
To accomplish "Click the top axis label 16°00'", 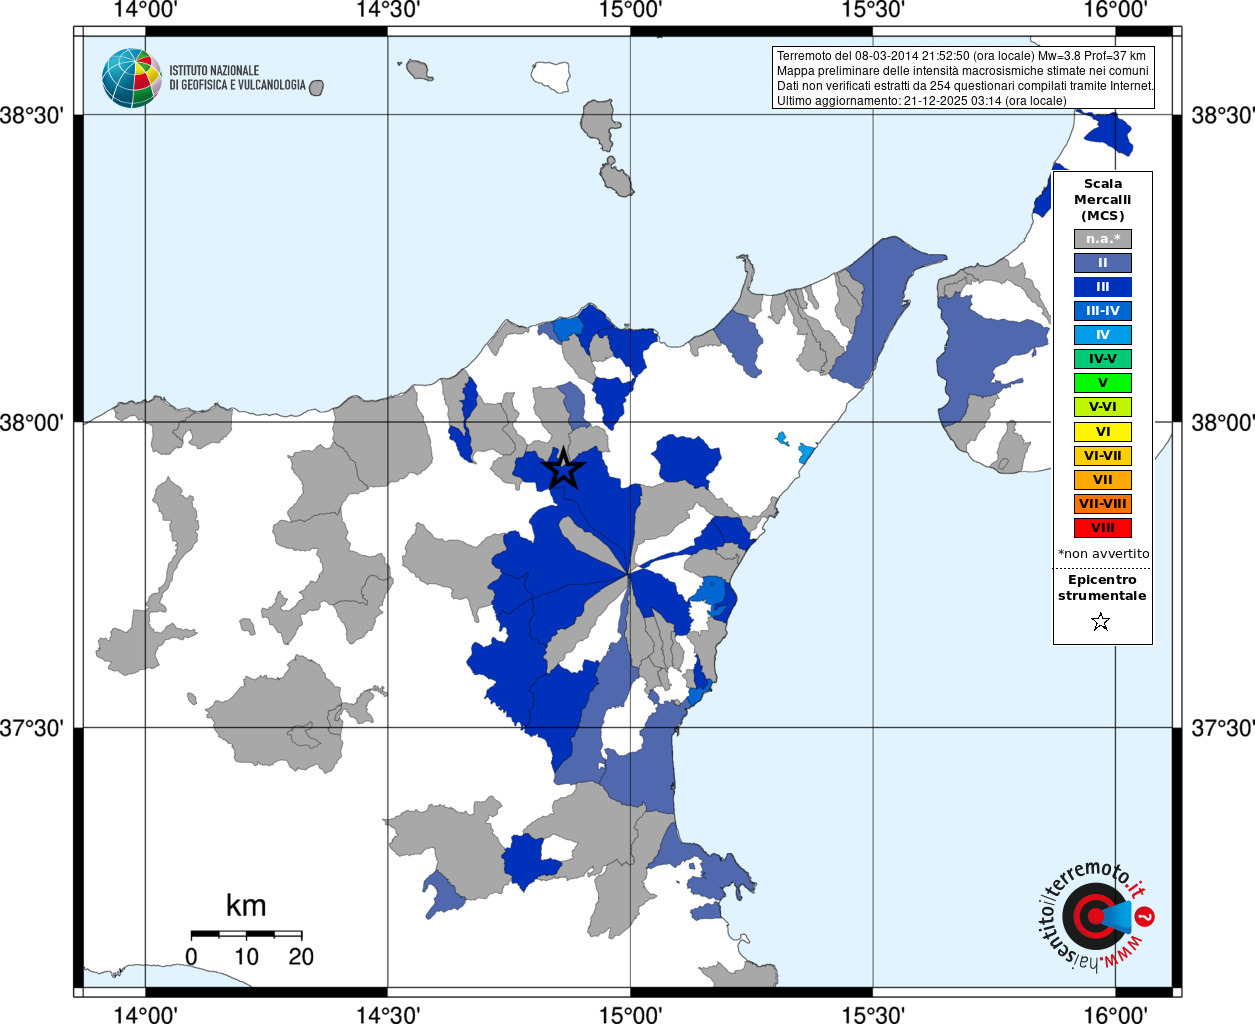I will 1115,11.
